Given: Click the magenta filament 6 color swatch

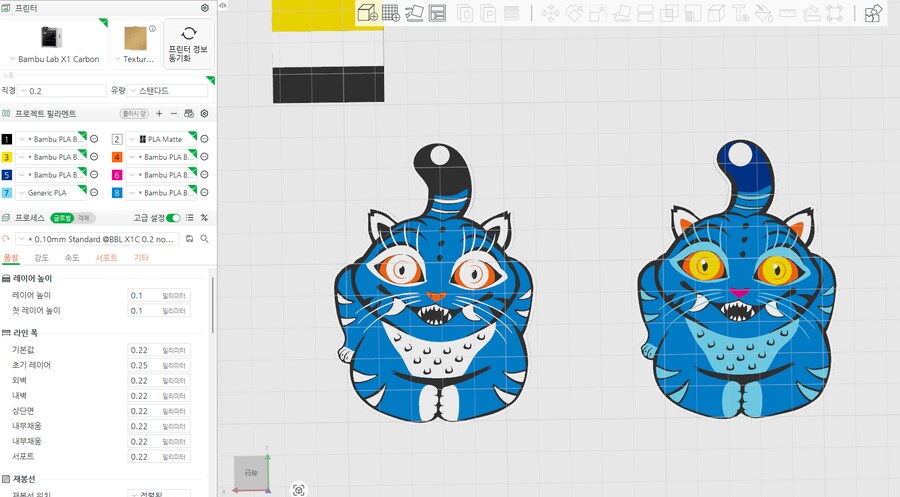Looking at the screenshot, I should [x=117, y=175].
